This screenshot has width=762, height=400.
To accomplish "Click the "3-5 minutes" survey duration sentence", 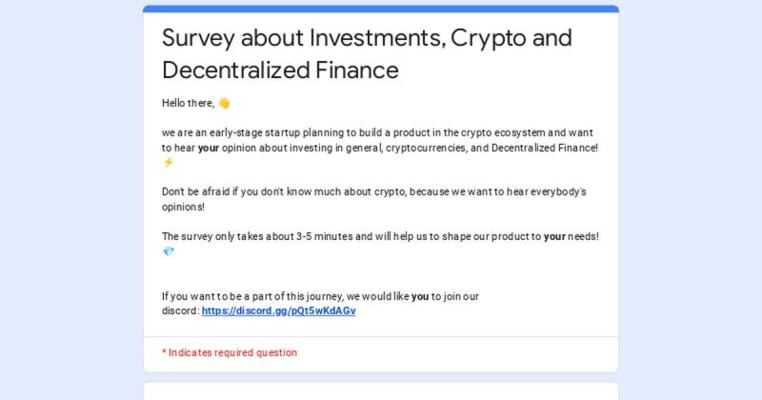I will click(x=350, y=237).
